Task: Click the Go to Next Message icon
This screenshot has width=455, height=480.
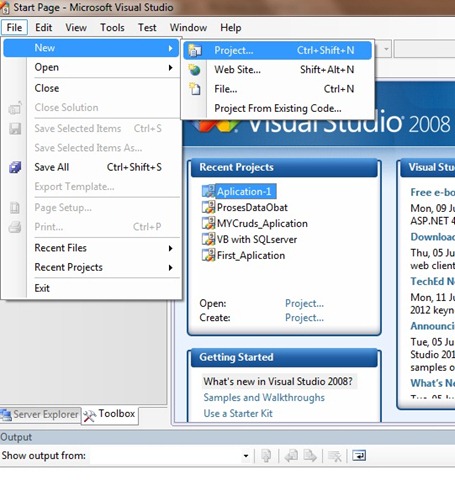Action: (310, 456)
